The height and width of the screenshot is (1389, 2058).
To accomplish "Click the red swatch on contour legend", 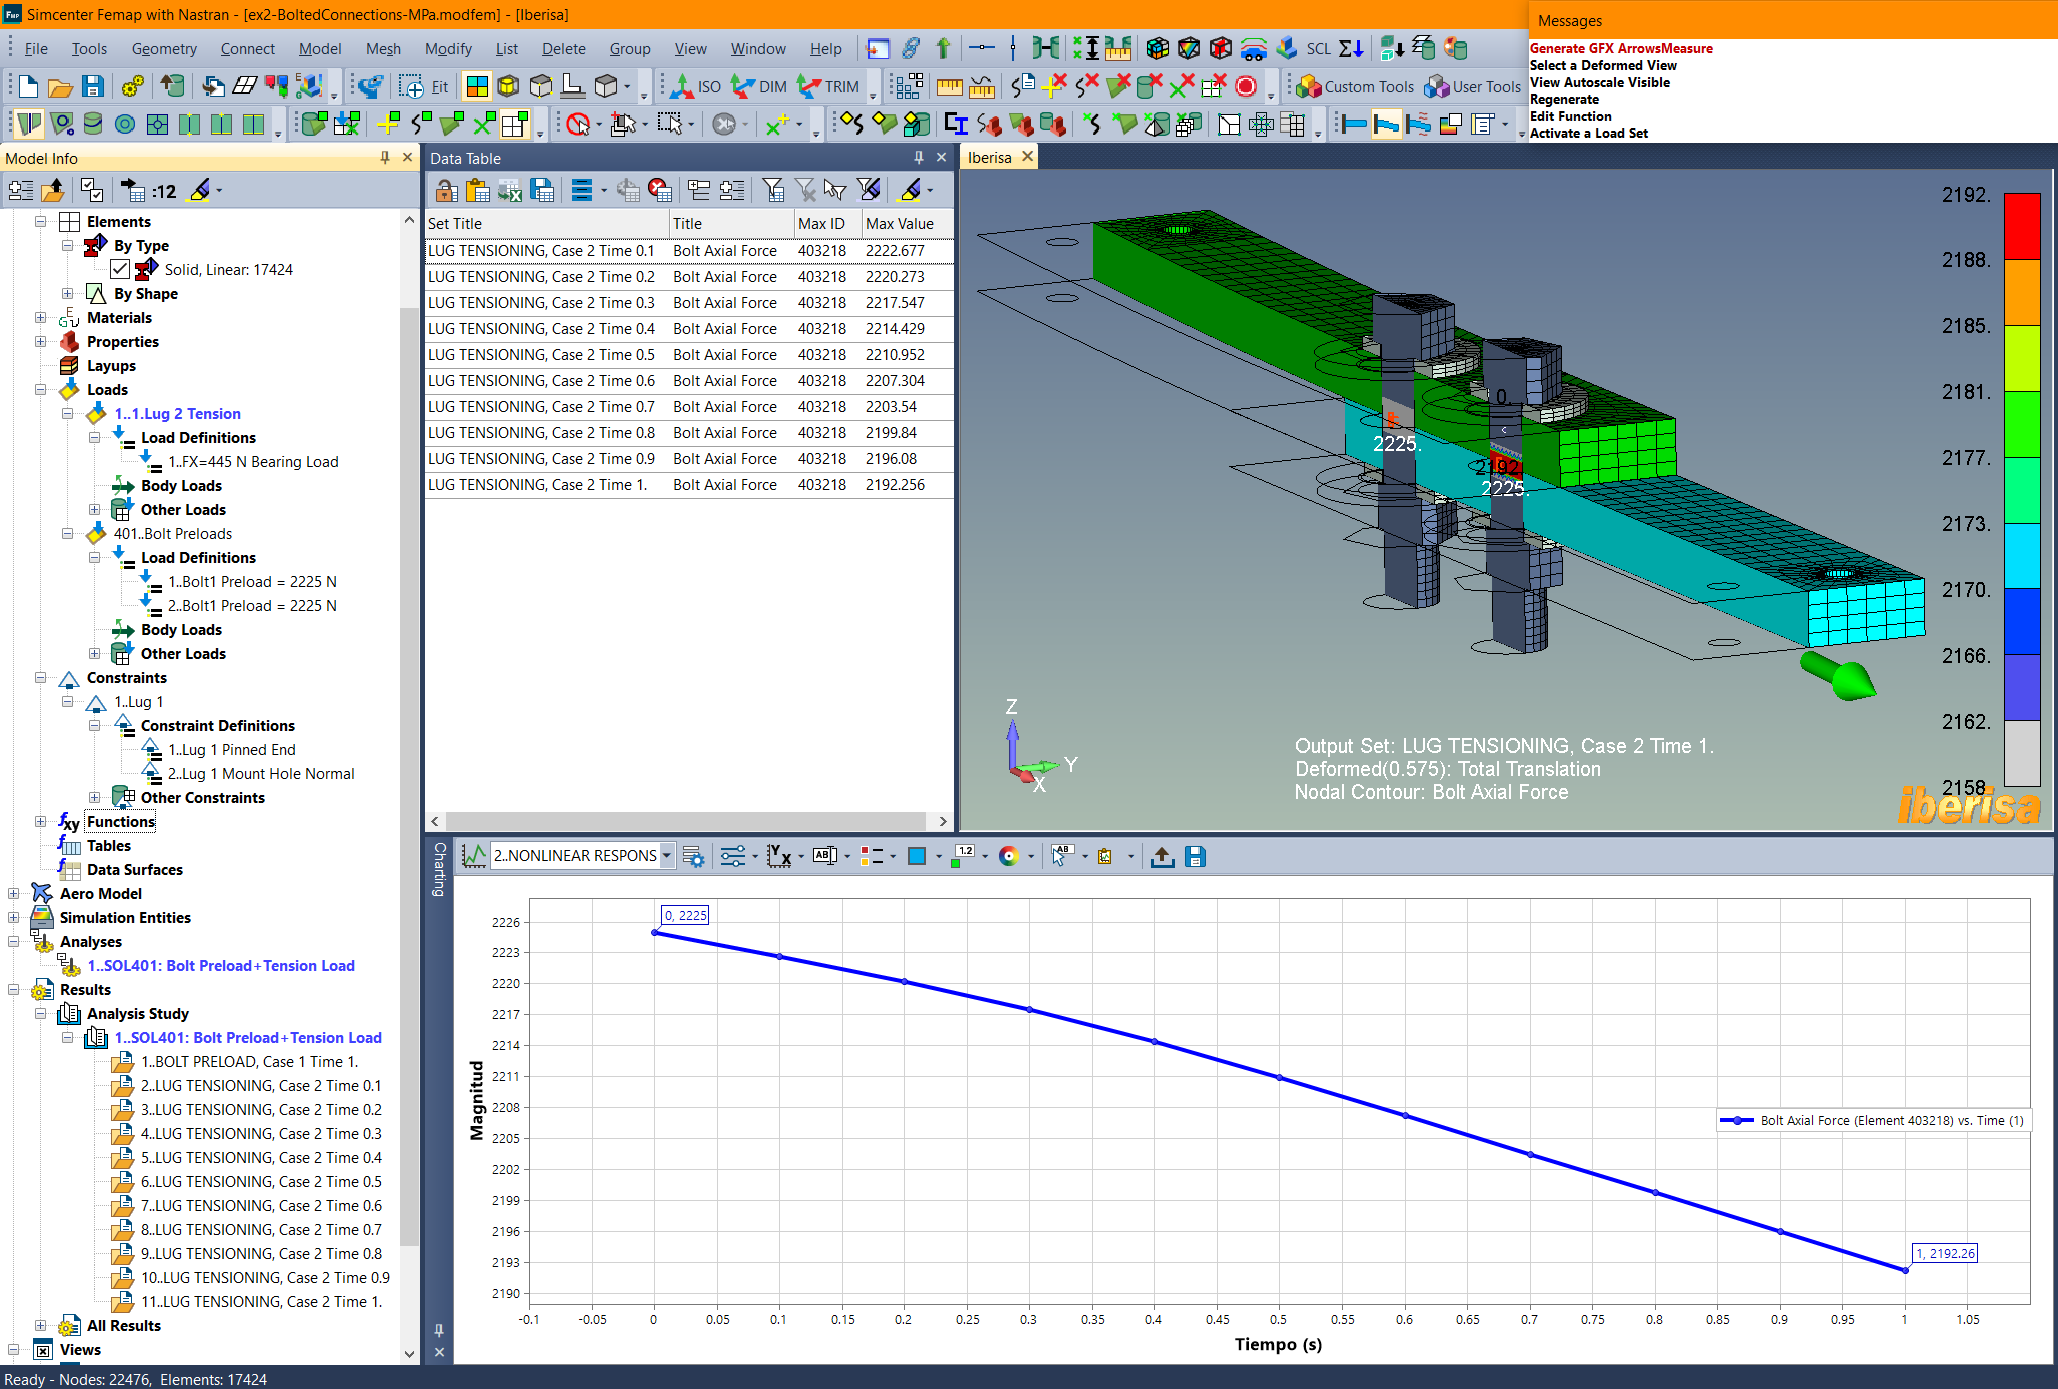I will [x=2022, y=227].
